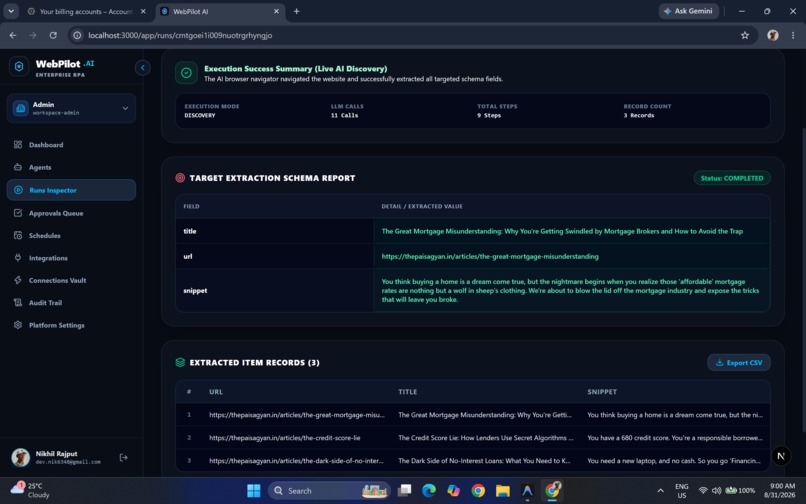This screenshot has width=806, height=504.
Task: Show hidden tray icons with the up chevron
Action: point(660,491)
